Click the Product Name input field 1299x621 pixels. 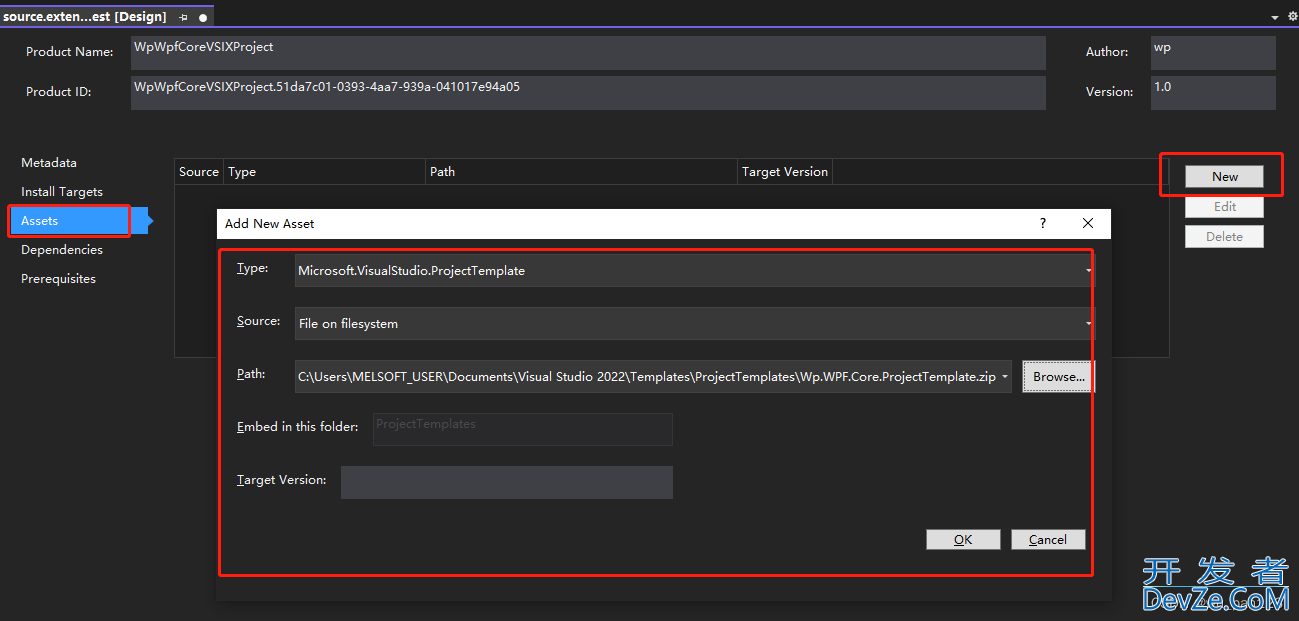click(x=588, y=53)
